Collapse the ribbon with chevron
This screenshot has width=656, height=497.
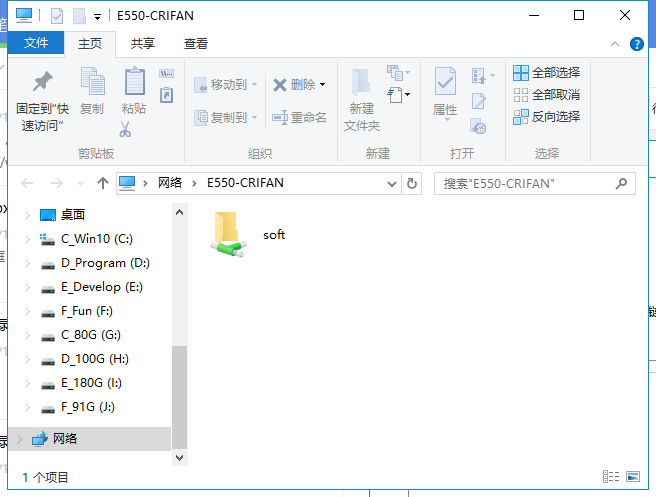click(615, 44)
